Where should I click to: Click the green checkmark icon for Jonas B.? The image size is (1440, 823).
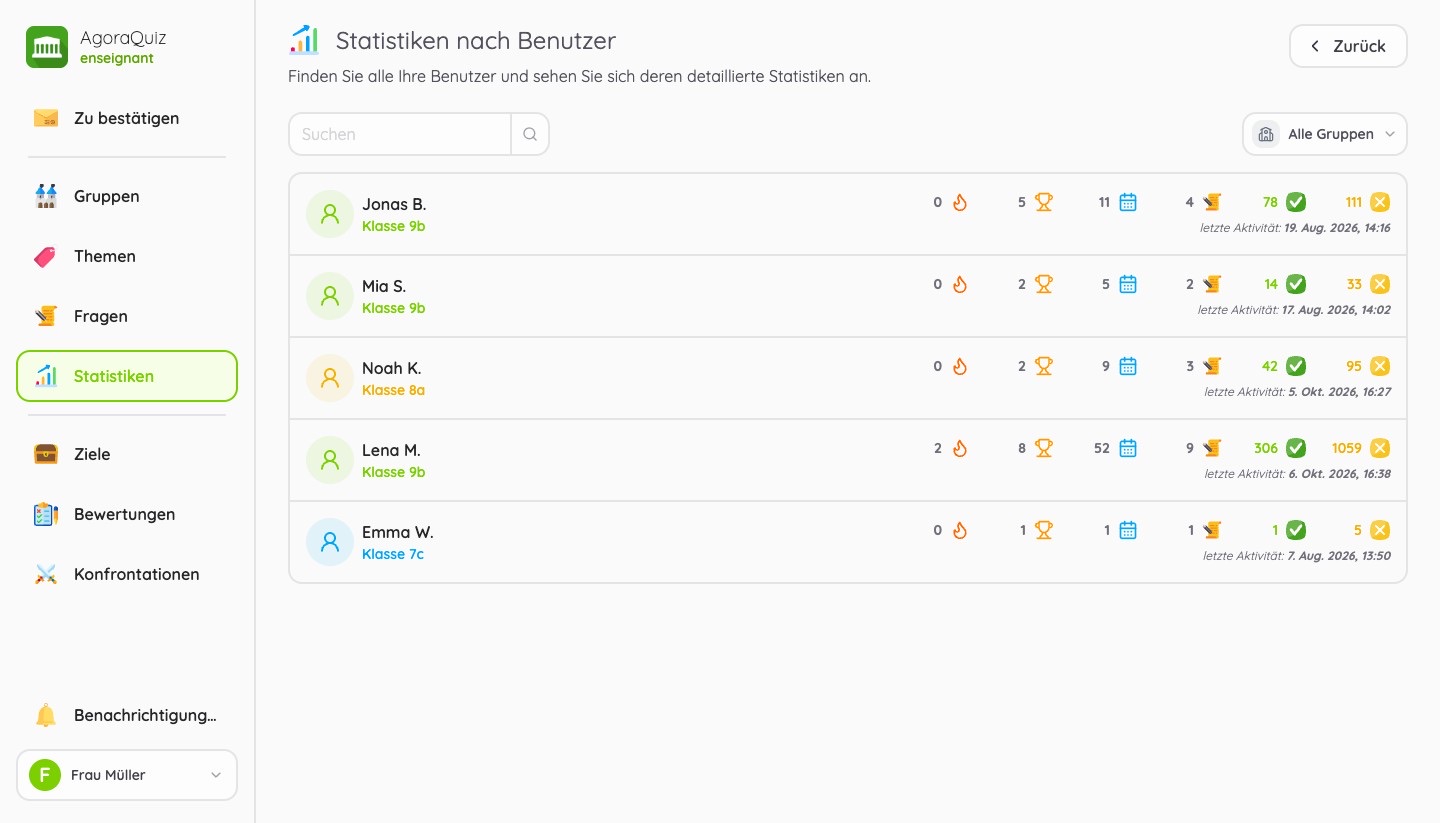1296,202
